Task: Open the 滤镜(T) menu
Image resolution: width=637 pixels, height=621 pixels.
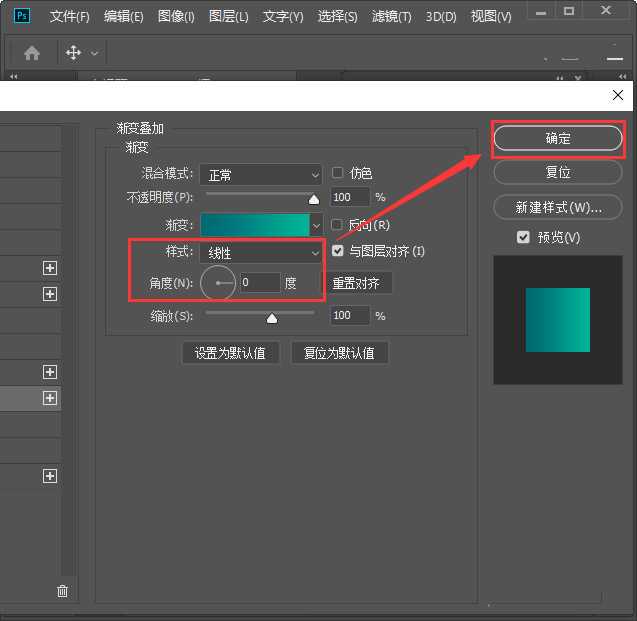Action: coord(394,17)
